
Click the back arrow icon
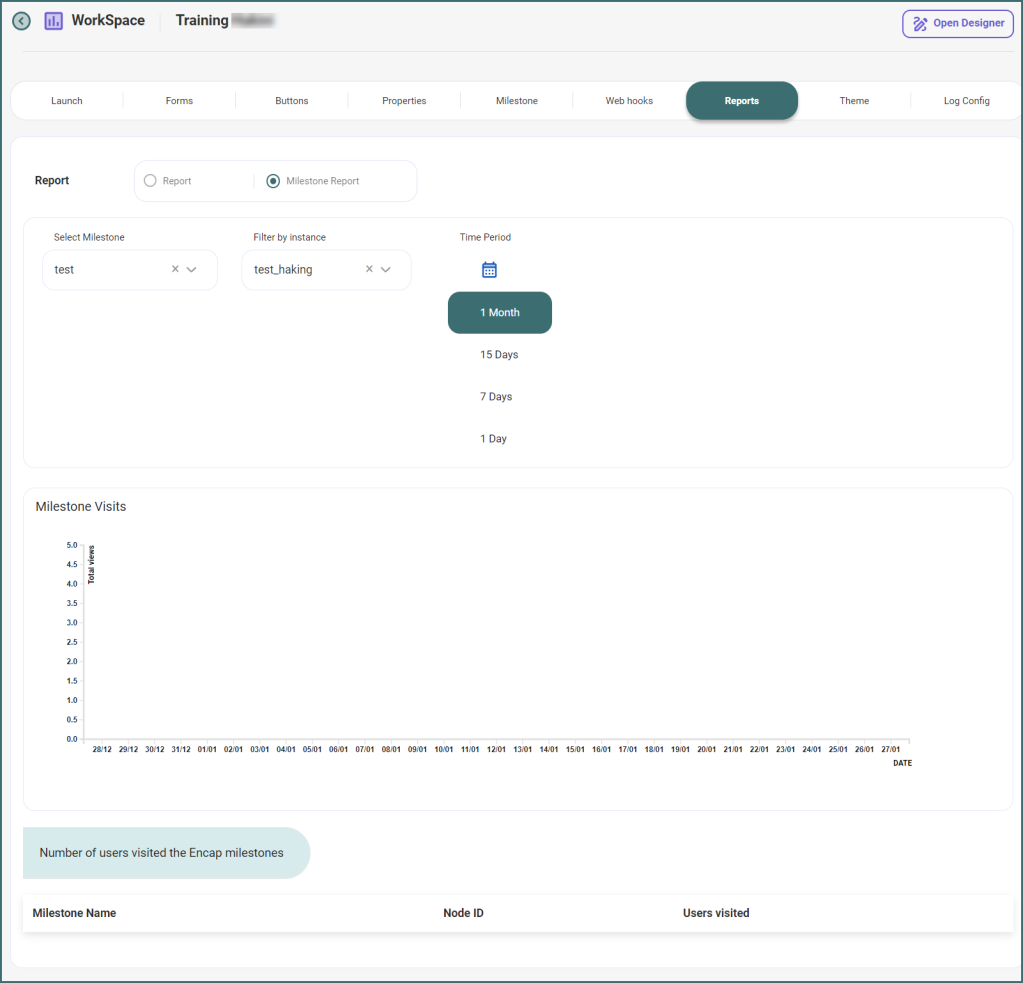pos(21,21)
